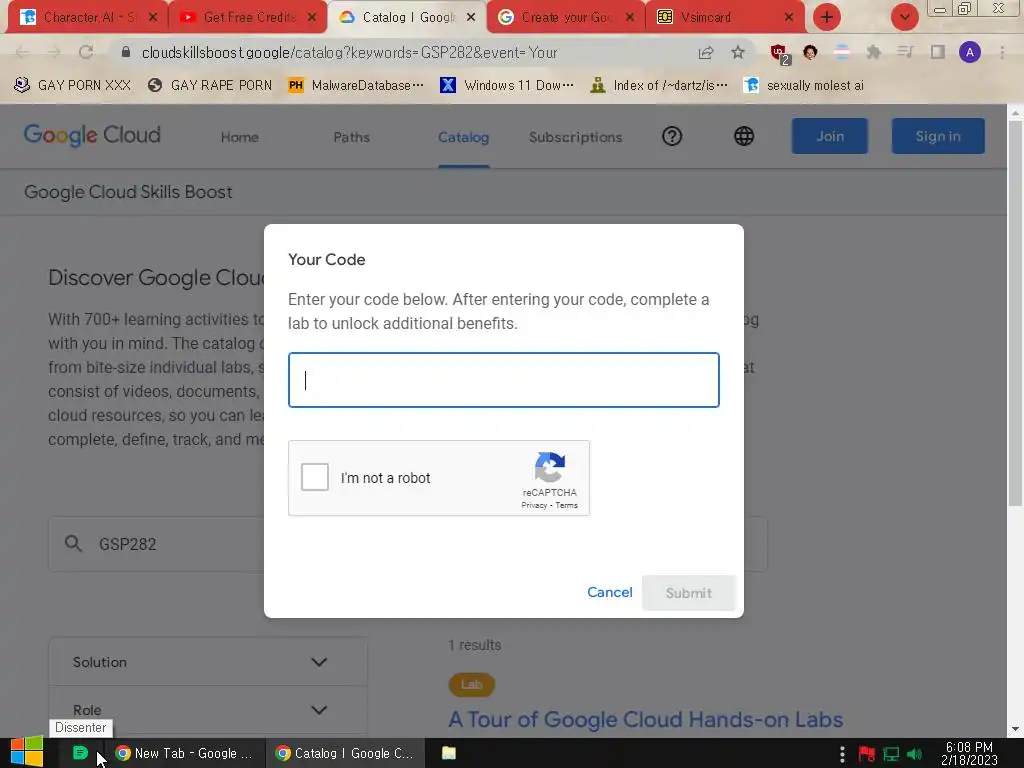Click the yellow Lab badge
The width and height of the screenshot is (1024, 768).
pyautogui.click(x=472, y=684)
